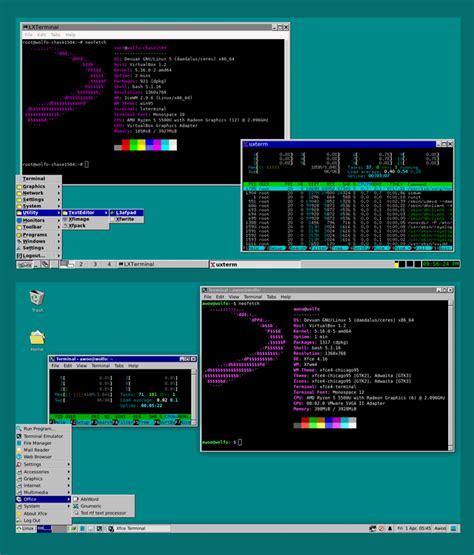Select Xfwrite from TextEditor submenu
Viewport: 474px width, 555px height.
(126, 219)
